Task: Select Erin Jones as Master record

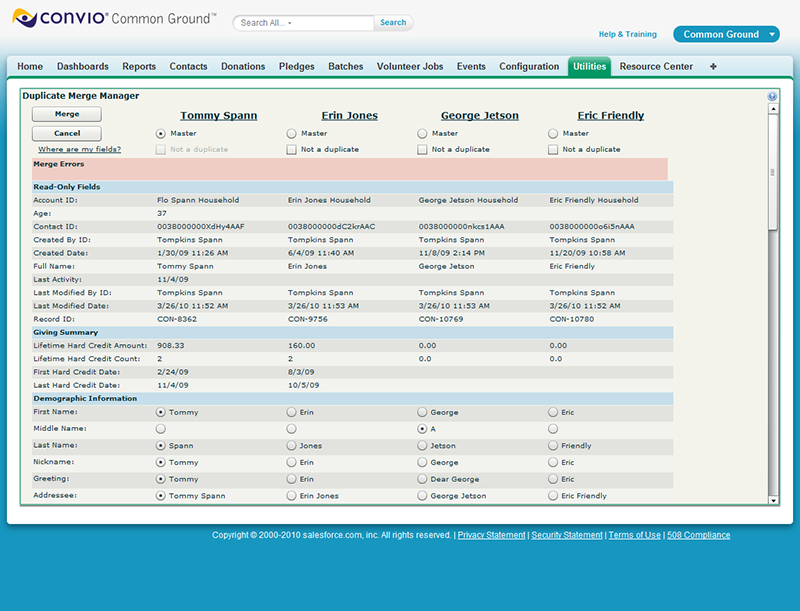Action: (292, 133)
